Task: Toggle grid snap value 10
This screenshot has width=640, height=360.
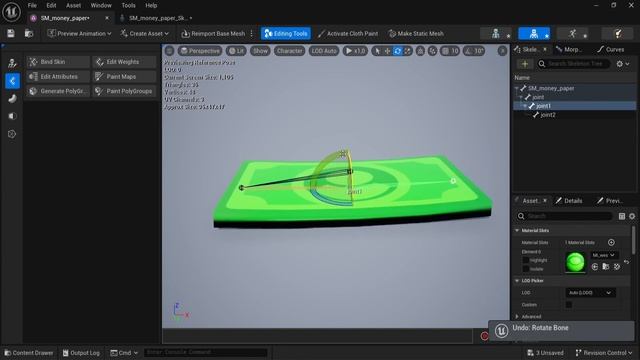Action: [450, 51]
